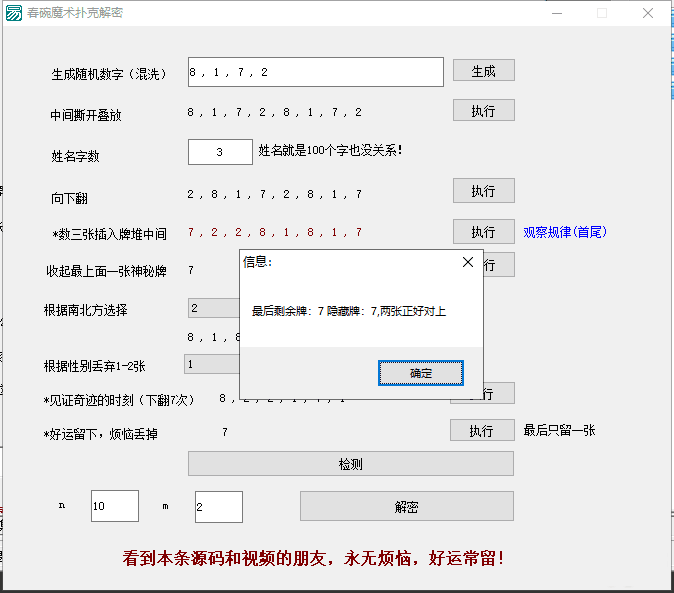Focus the random number field showing 8,1,7,2
The width and height of the screenshot is (674, 593).
(315, 72)
